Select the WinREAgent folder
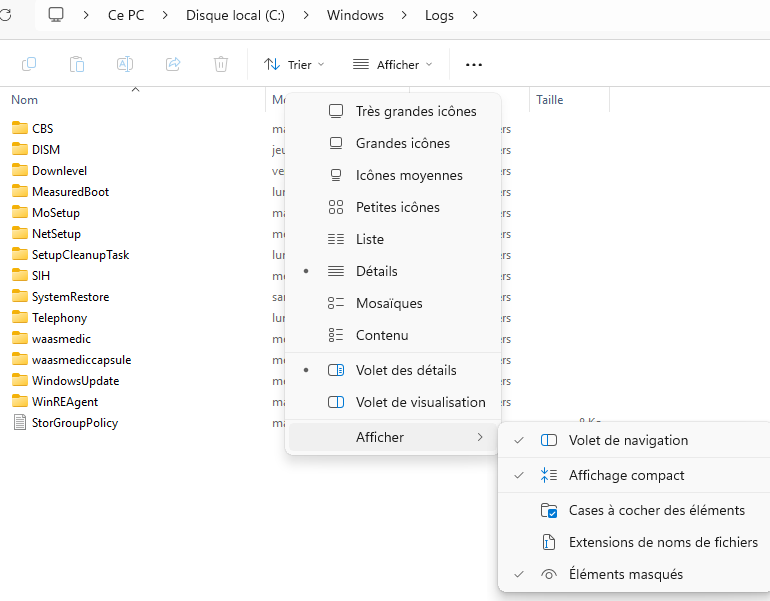770x601 pixels. click(55, 402)
